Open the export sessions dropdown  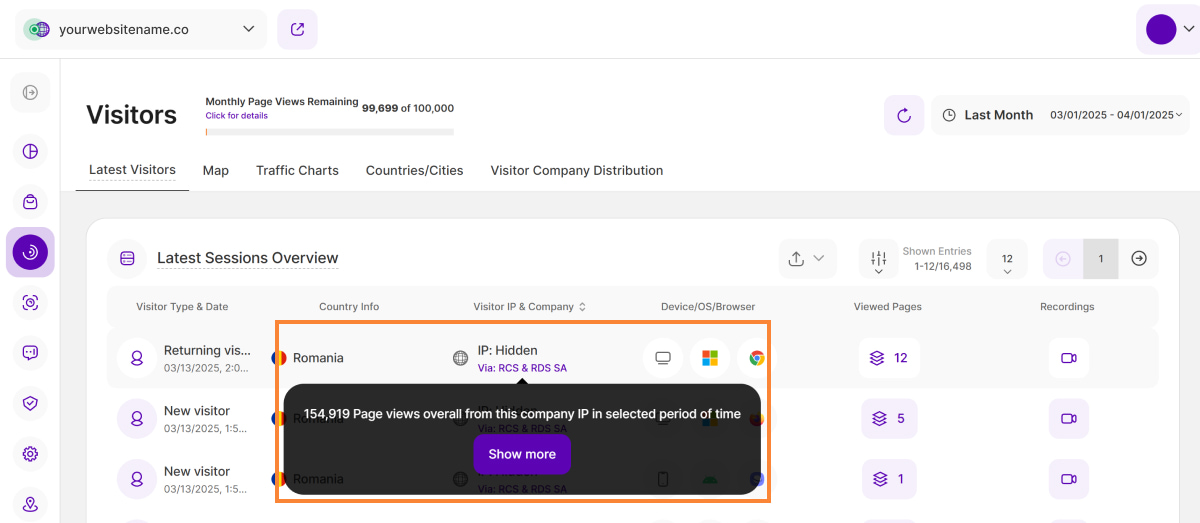coord(806,259)
